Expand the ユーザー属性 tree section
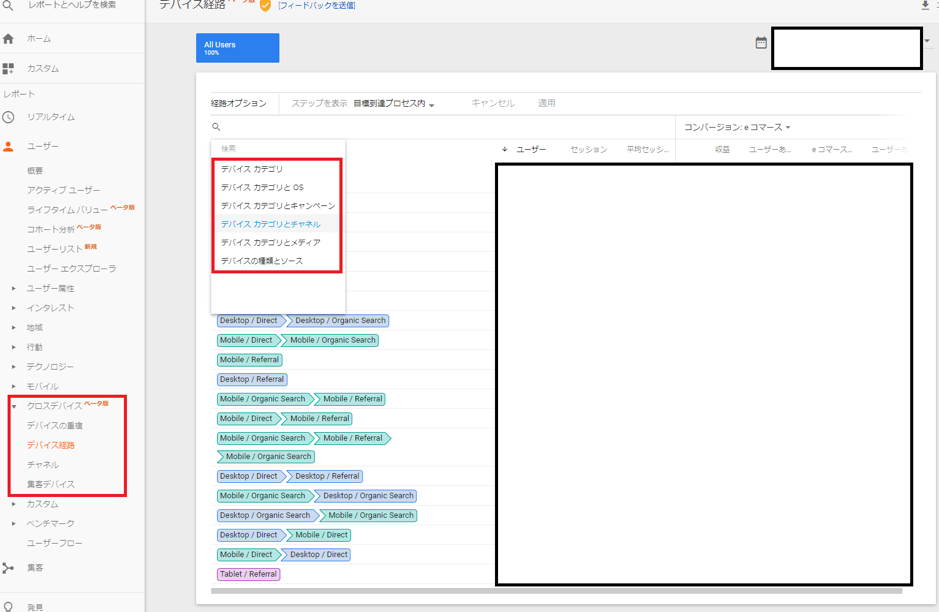 (14, 288)
